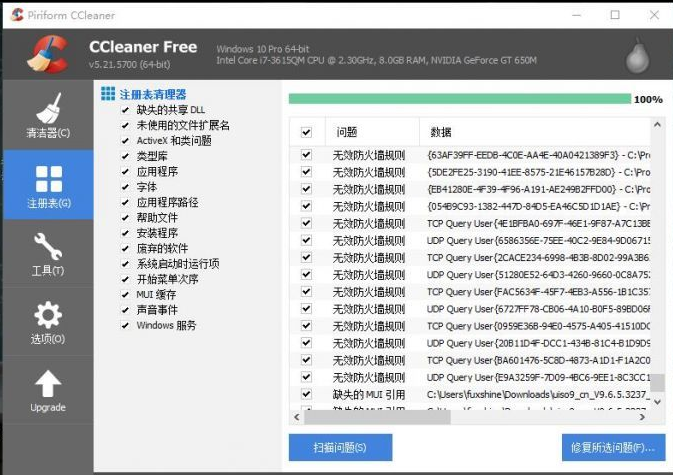The width and height of the screenshot is (673, 475).
Task: Select UDP Query User{20B11D4F entry
Action: [x=538, y=343]
